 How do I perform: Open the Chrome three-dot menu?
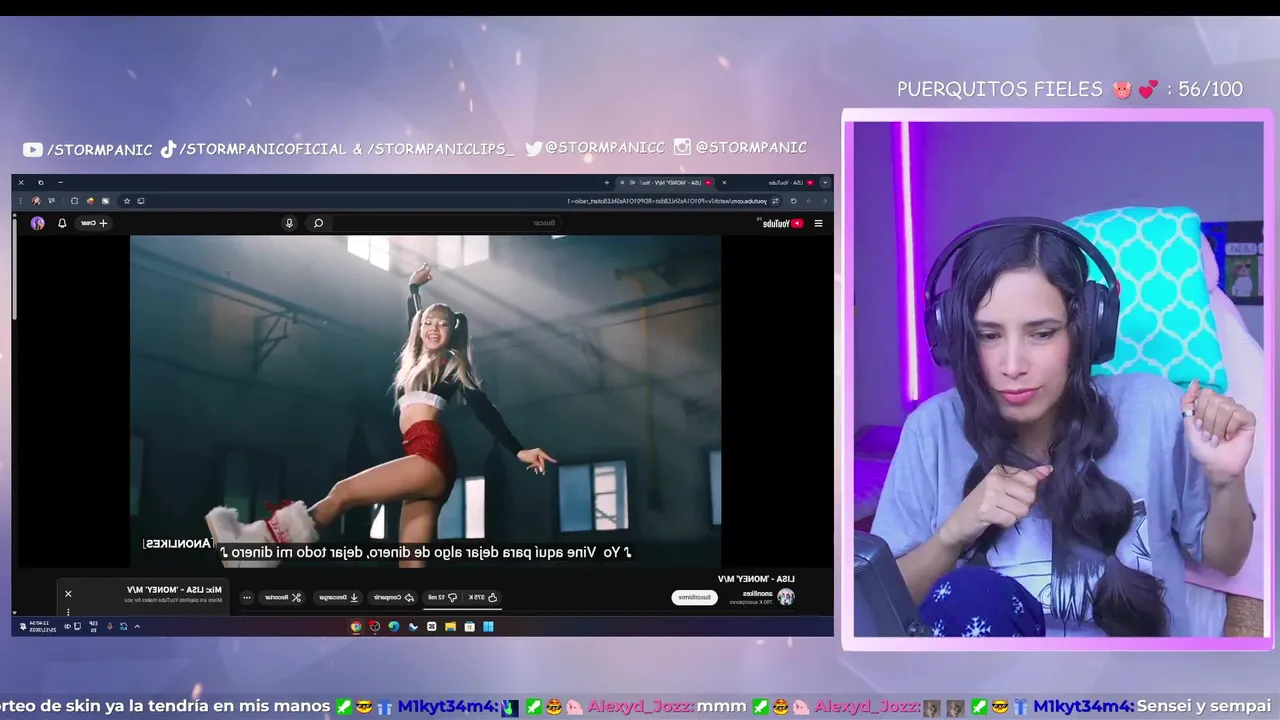(21, 201)
